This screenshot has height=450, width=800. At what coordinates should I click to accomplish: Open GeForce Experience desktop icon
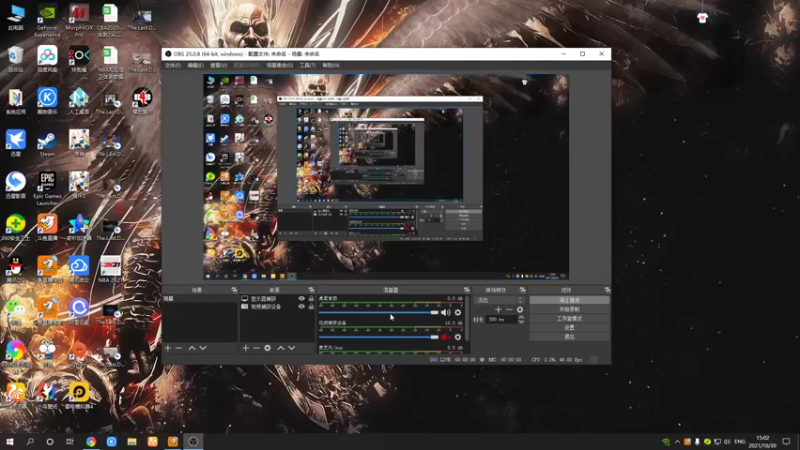pyautogui.click(x=47, y=20)
